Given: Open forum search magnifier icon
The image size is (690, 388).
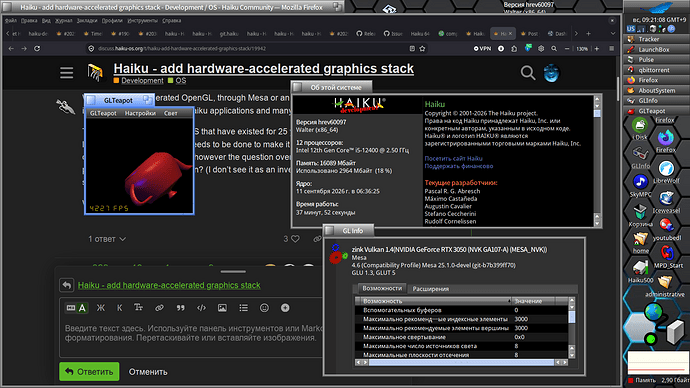Looking at the screenshot, I should [x=528, y=73].
